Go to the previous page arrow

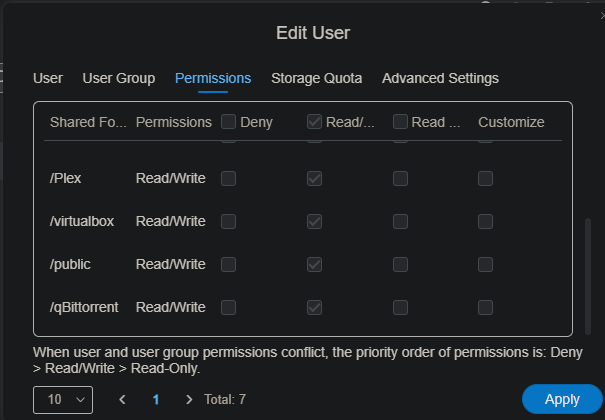pyautogui.click(x=123, y=399)
